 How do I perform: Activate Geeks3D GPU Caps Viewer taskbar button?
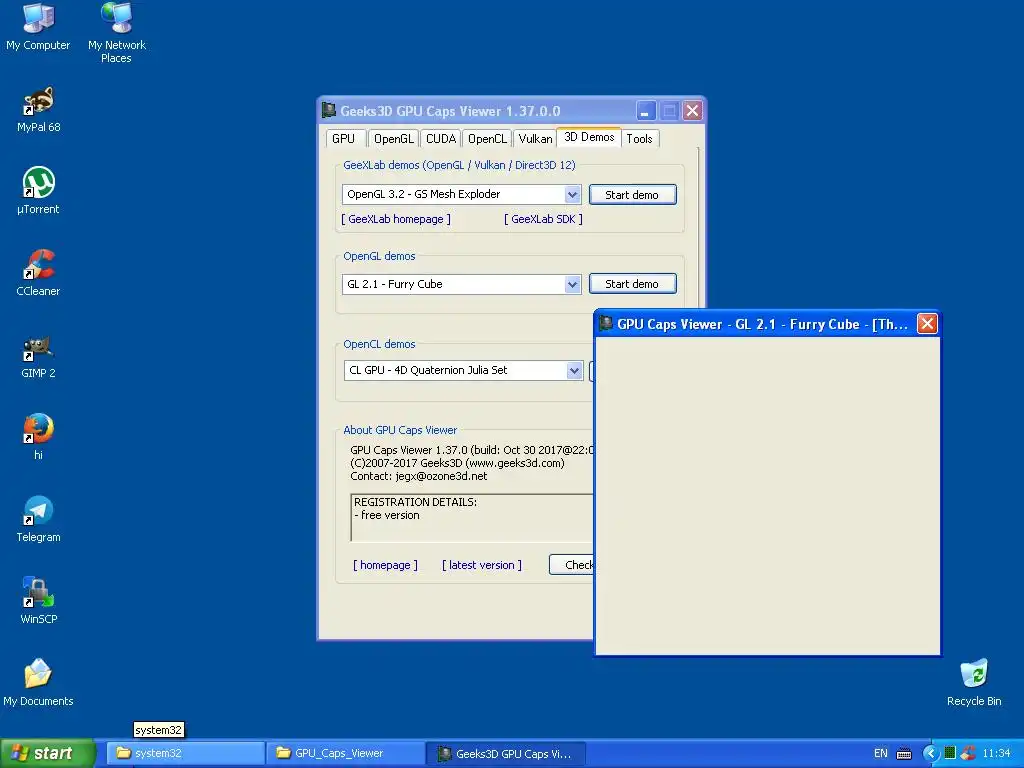[x=505, y=753]
